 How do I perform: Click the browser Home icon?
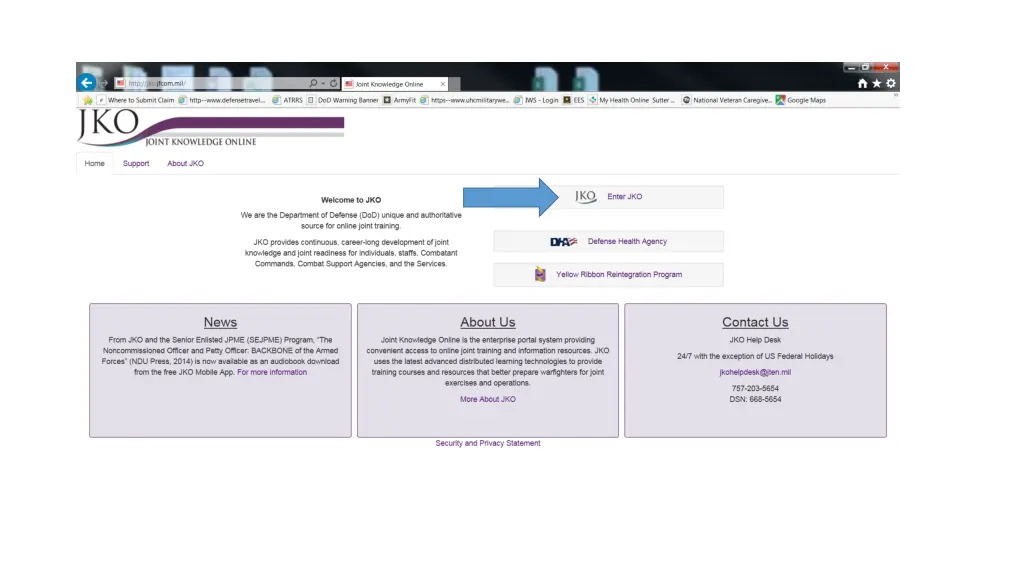[x=862, y=84]
